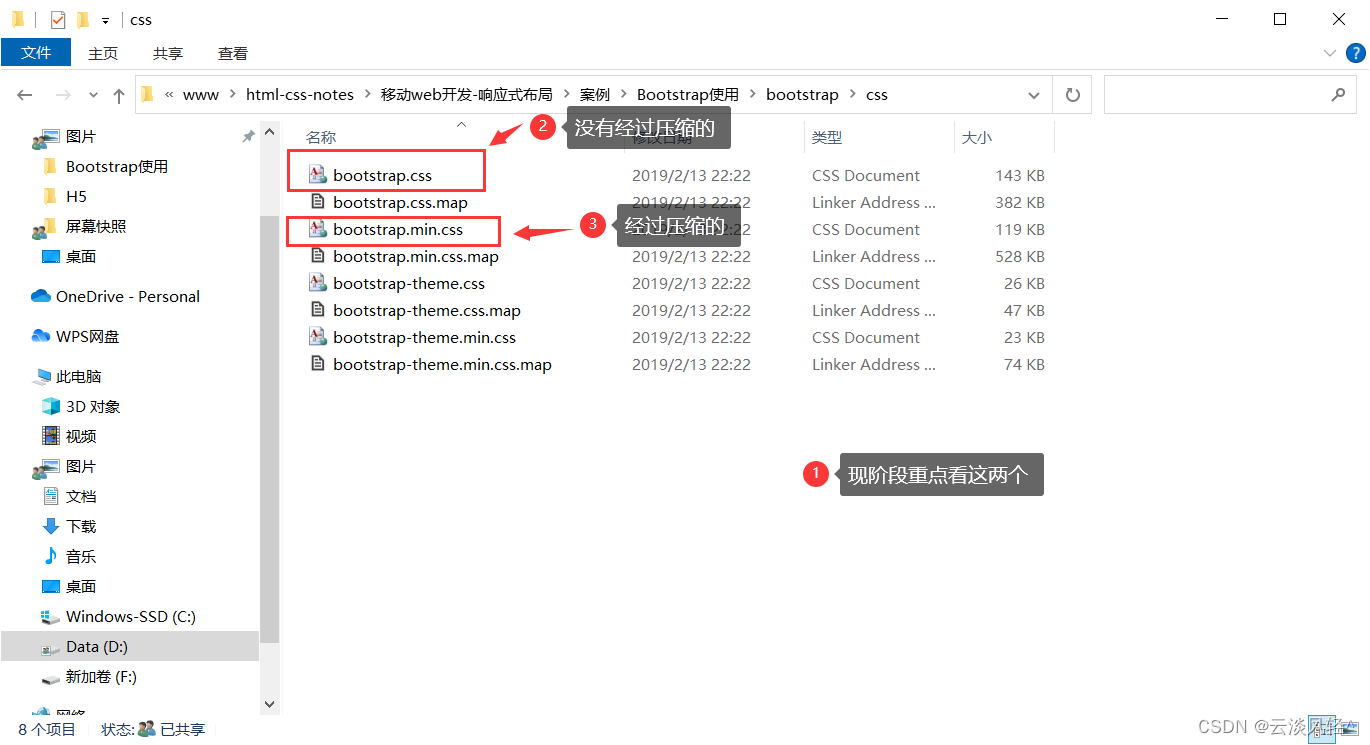Click the navigation pane scrollbar thumb
This screenshot has height=745, width=1370.
[x=269, y=428]
